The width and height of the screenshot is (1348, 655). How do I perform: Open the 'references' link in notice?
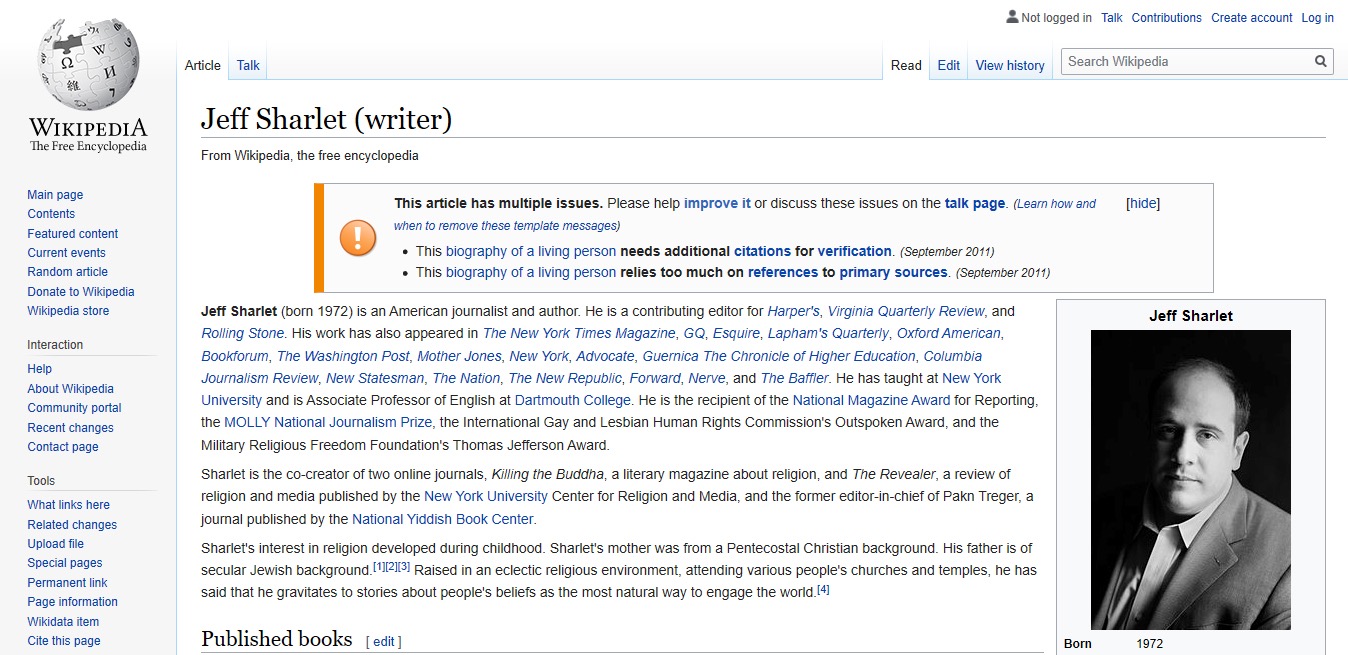pyautogui.click(x=783, y=272)
